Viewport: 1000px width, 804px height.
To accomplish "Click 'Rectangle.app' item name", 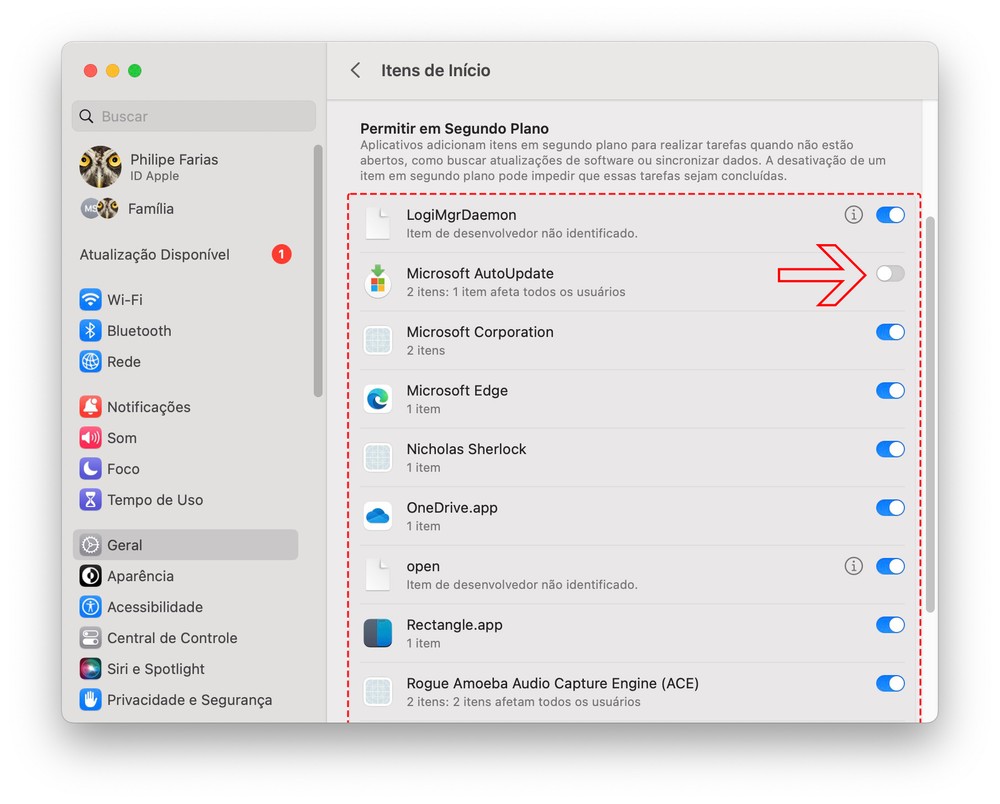I will [455, 625].
